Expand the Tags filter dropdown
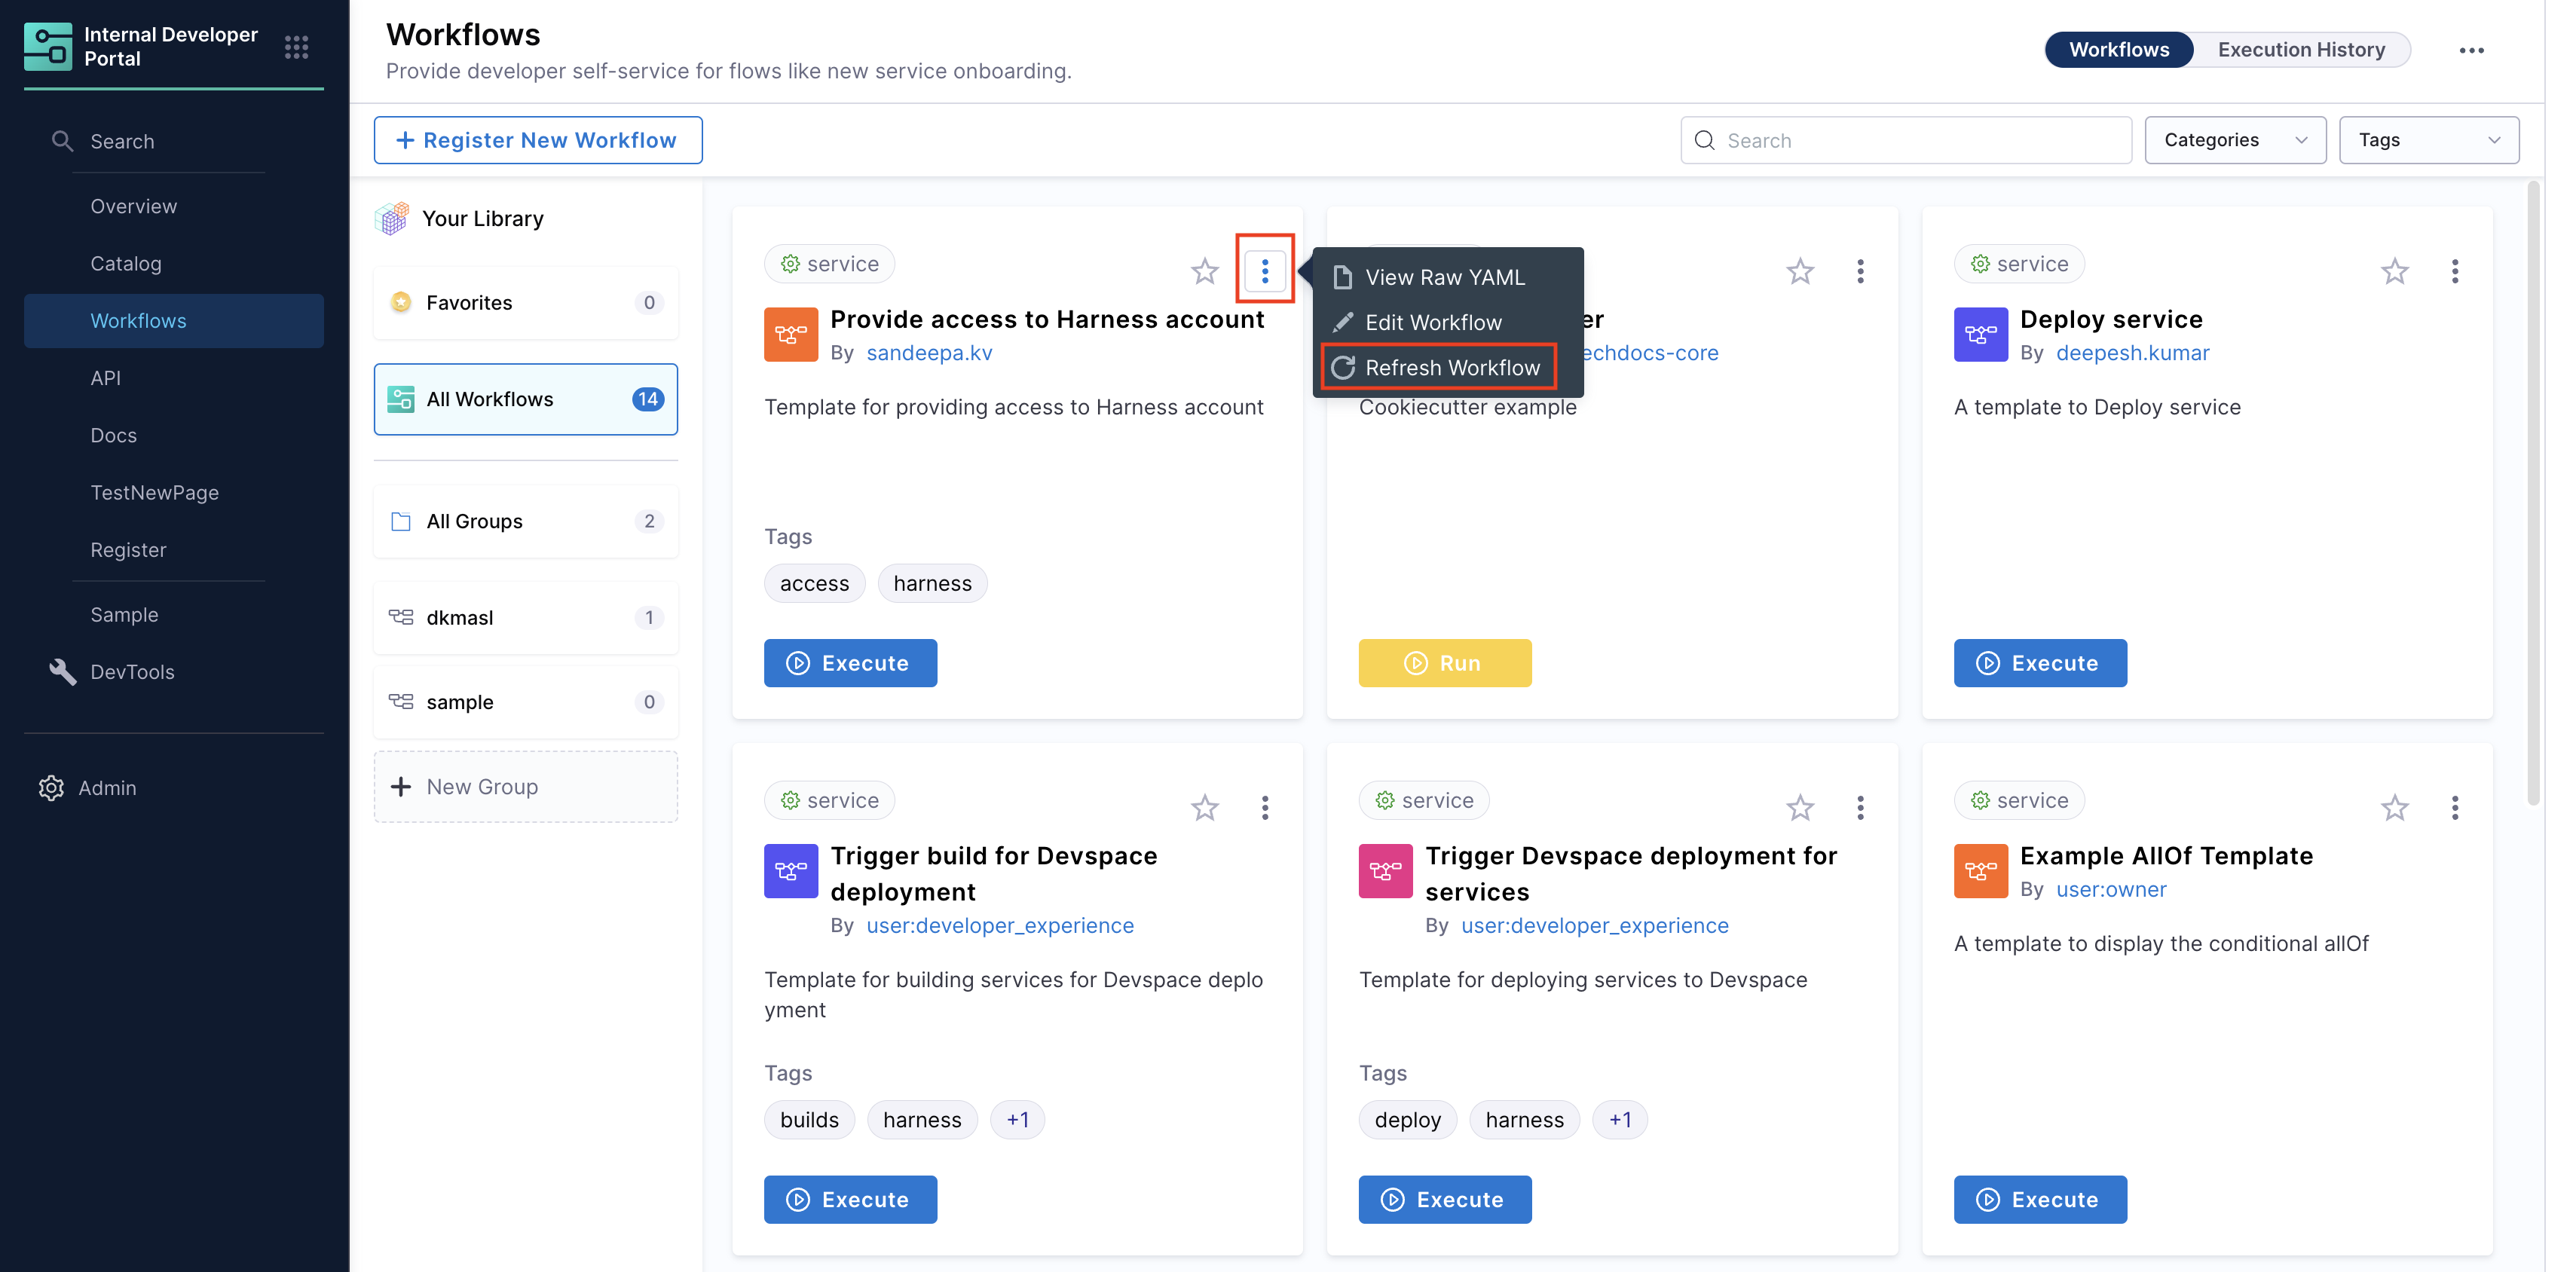The width and height of the screenshot is (2576, 1272). pyautogui.click(x=2428, y=140)
